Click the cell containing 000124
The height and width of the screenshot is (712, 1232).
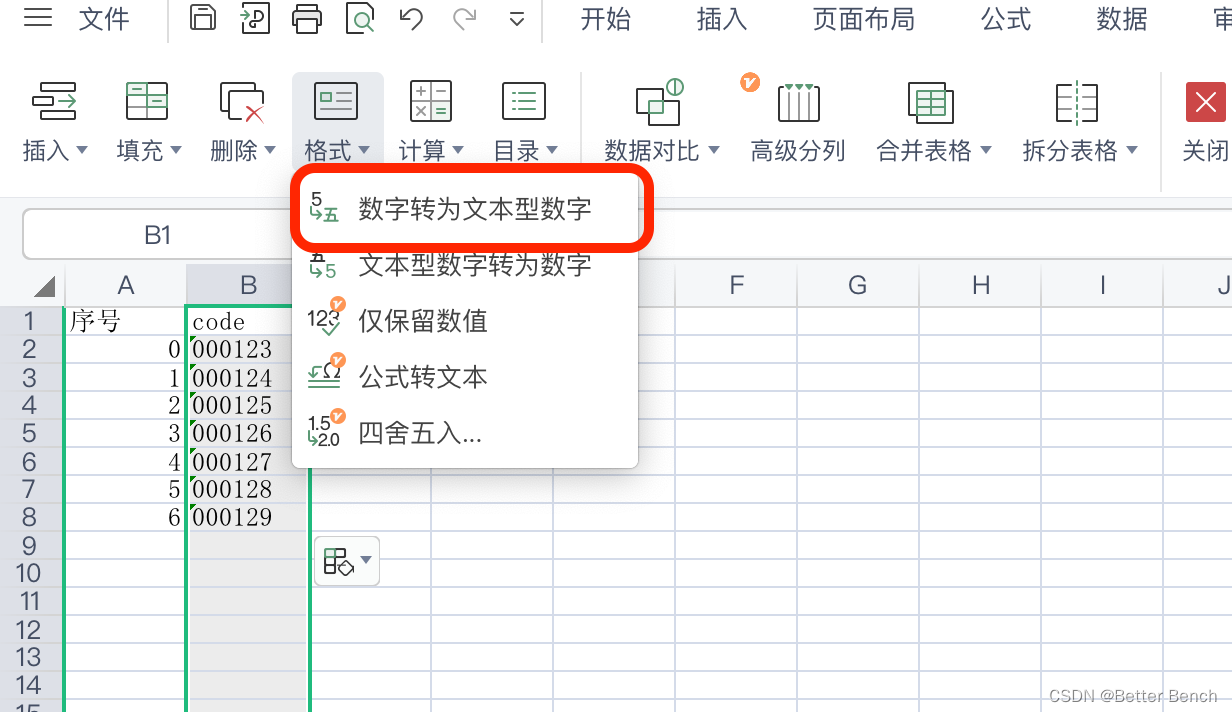point(248,377)
